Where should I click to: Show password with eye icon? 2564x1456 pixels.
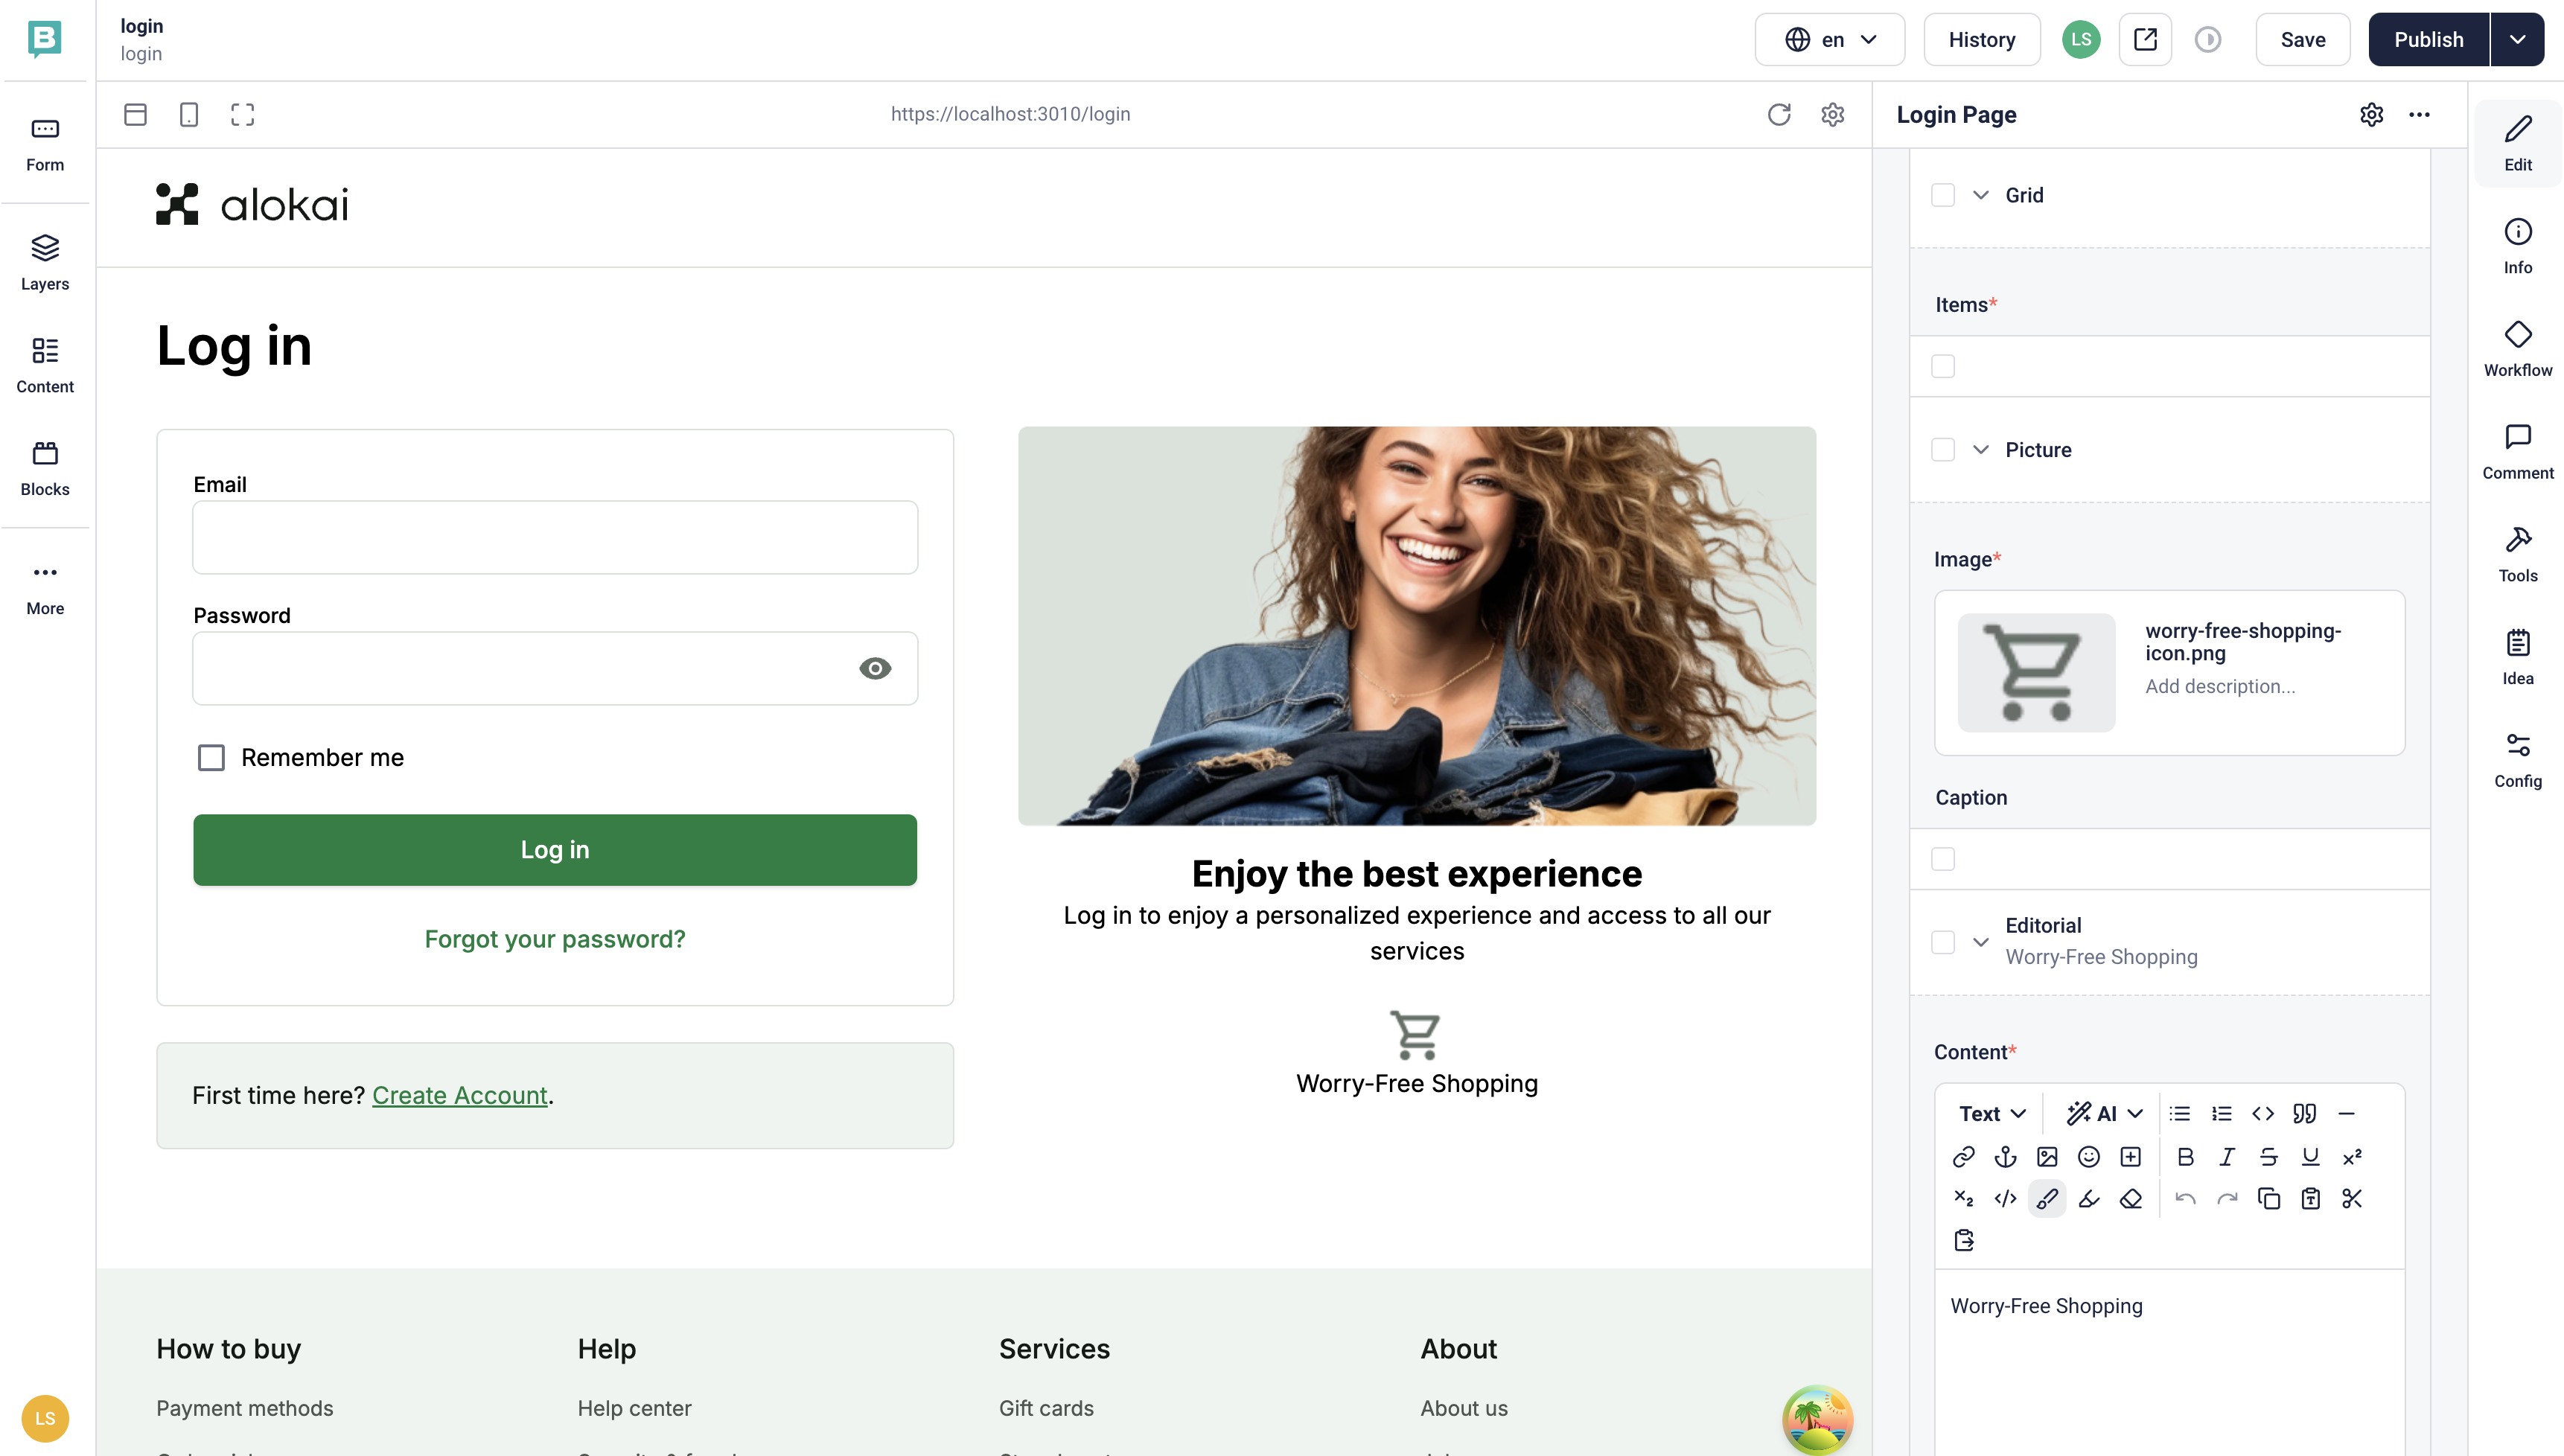pos(875,668)
